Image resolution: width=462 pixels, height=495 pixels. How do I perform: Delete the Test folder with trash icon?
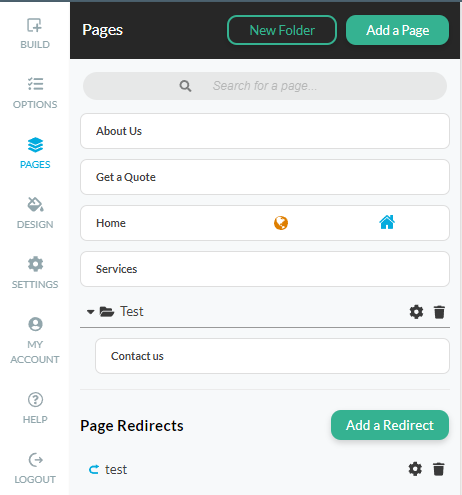pyautogui.click(x=439, y=312)
